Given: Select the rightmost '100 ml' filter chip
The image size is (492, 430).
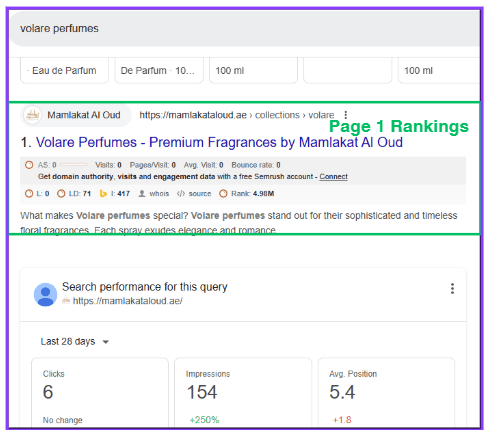Looking at the screenshot, I should point(439,71).
